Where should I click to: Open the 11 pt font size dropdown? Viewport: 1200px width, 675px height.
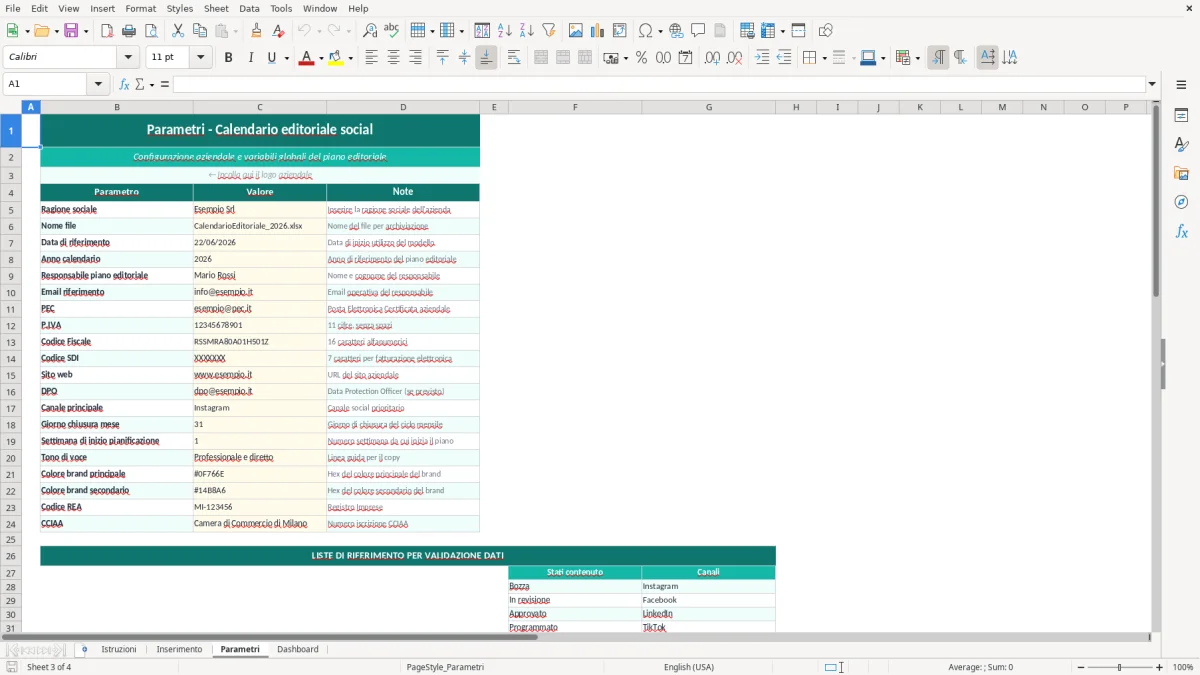pyautogui.click(x=201, y=58)
